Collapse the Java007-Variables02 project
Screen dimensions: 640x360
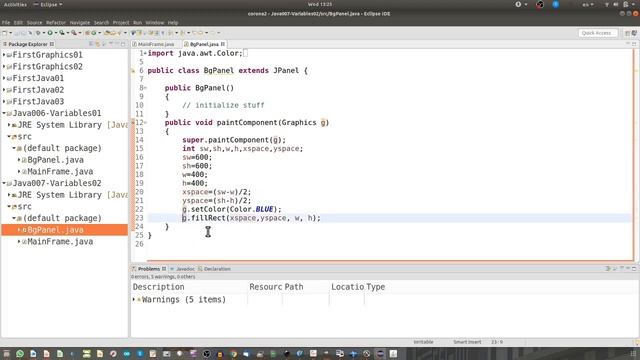click(x=4, y=183)
